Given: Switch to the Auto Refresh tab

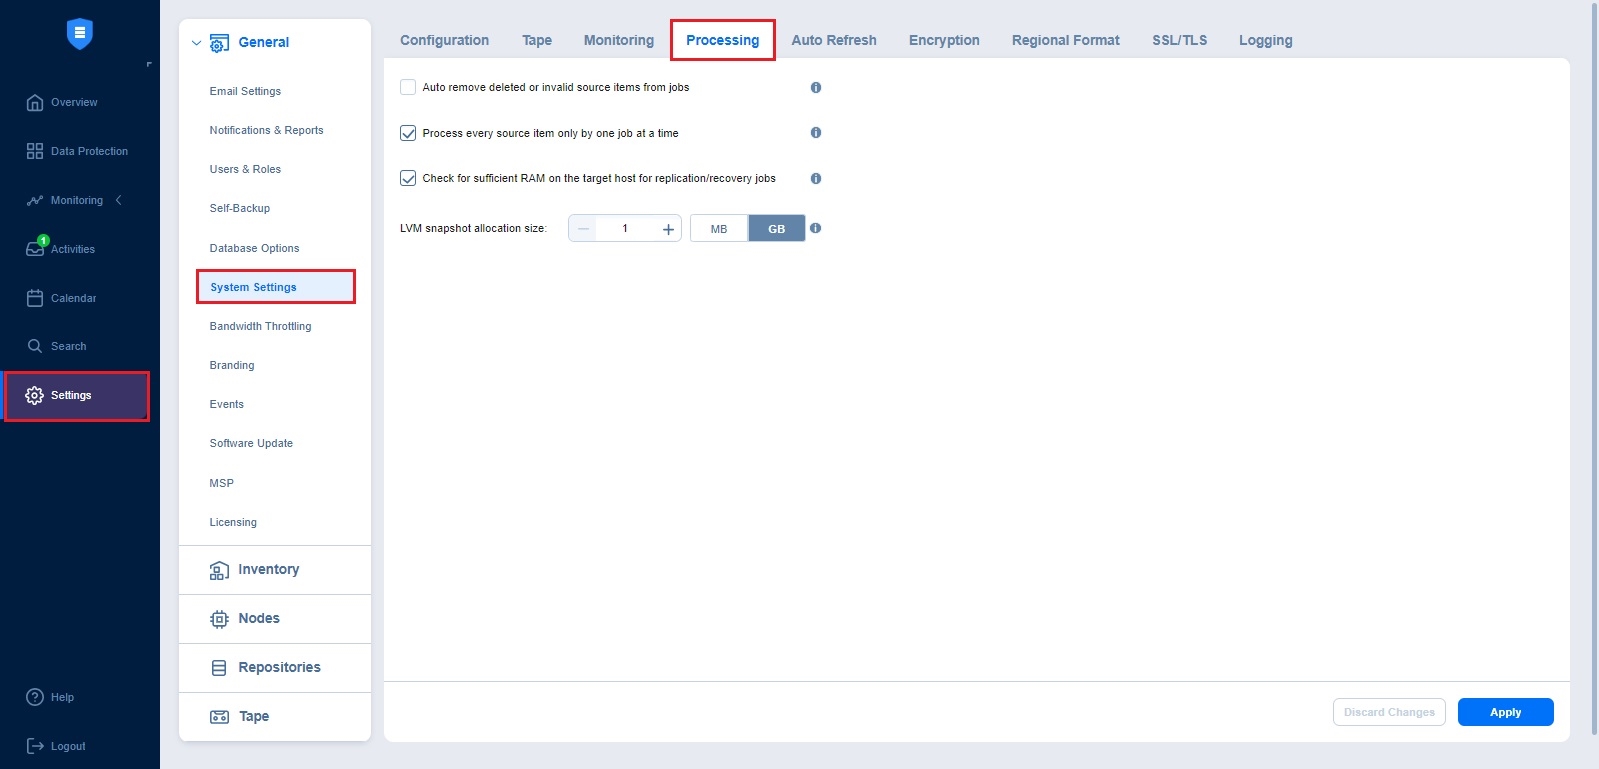Looking at the screenshot, I should [833, 40].
